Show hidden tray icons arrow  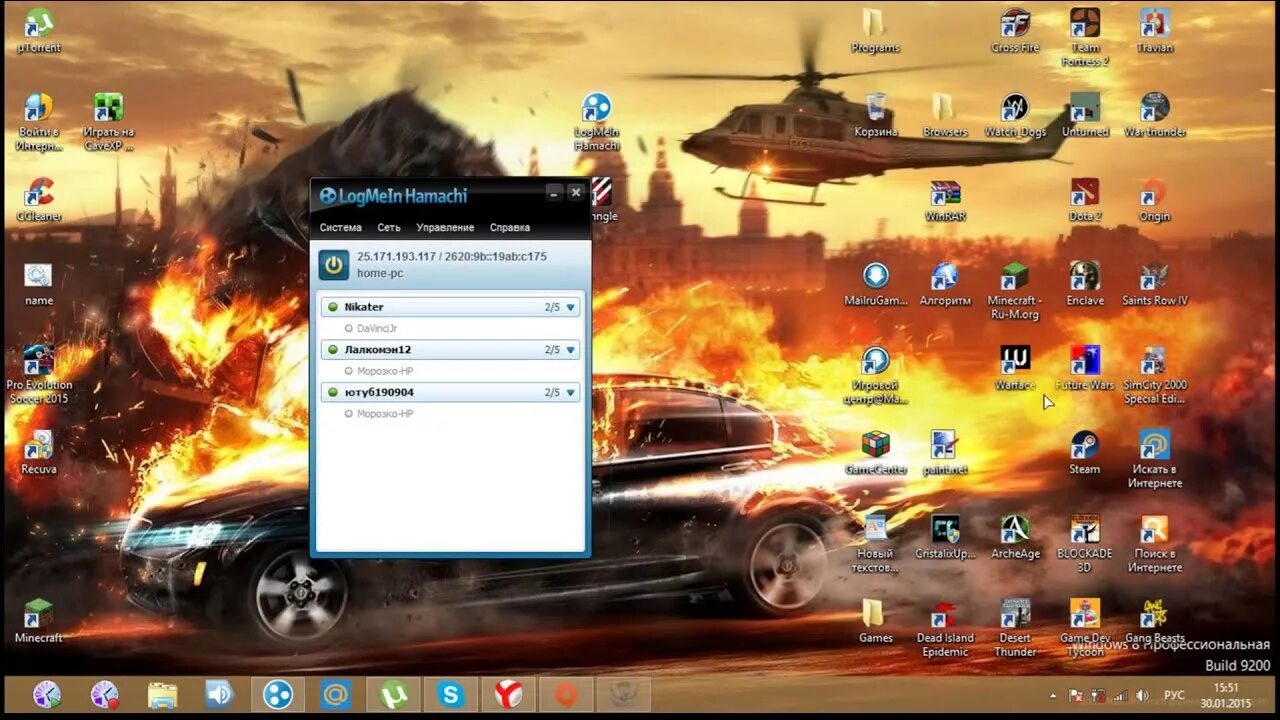point(1052,695)
